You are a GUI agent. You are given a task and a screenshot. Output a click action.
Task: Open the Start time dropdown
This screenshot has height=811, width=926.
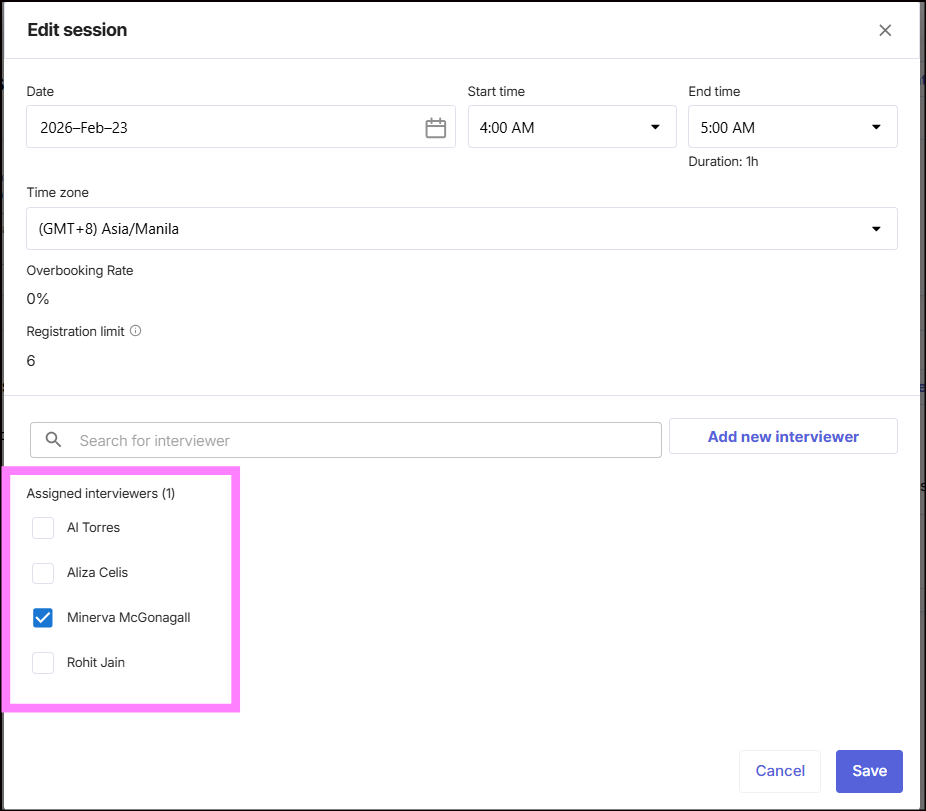[572, 127]
